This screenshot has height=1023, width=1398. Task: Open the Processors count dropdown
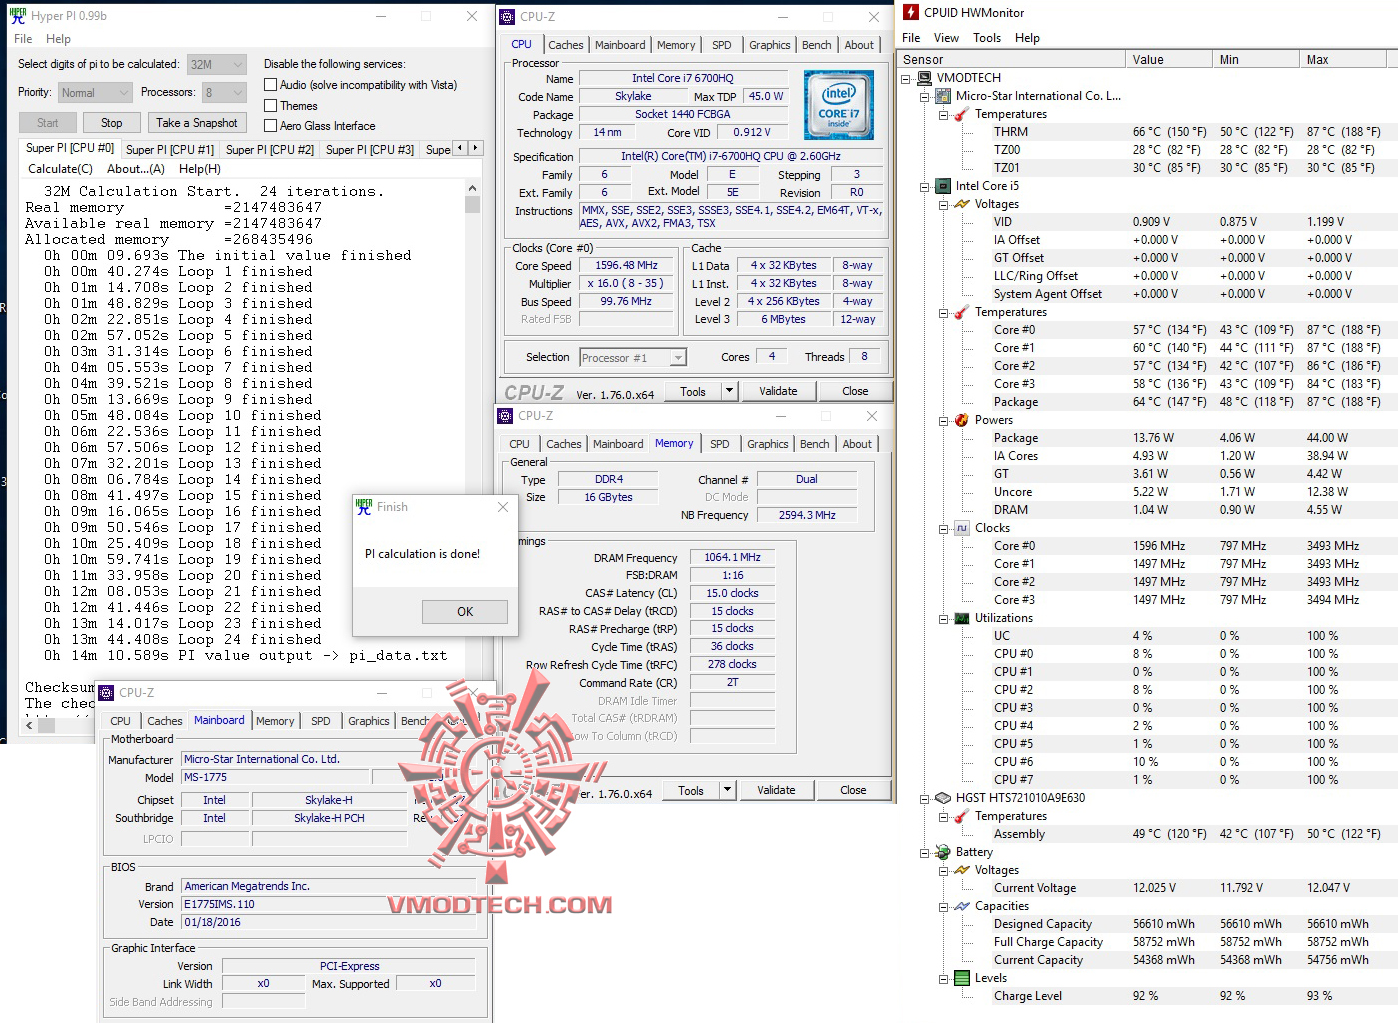point(224,92)
